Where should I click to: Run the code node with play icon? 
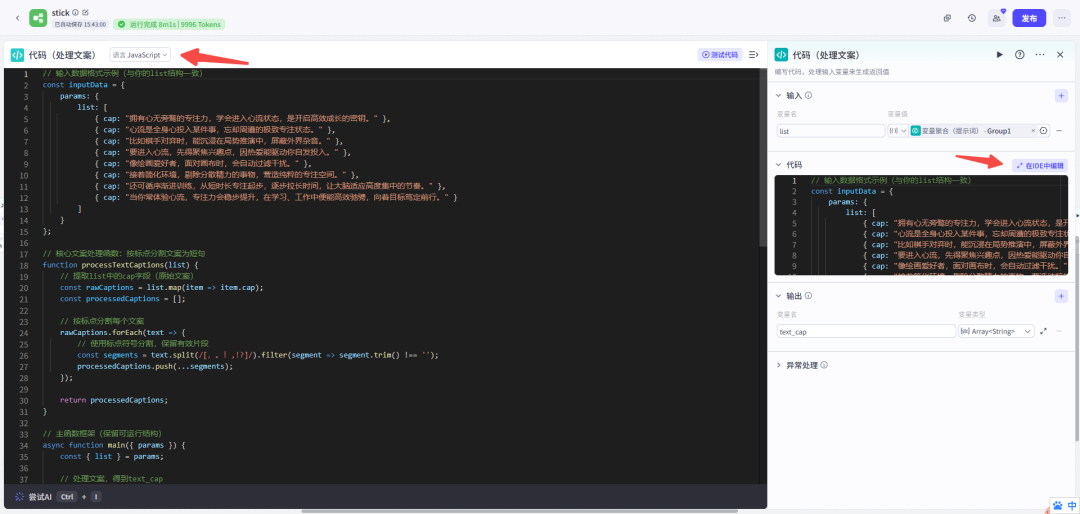[999, 55]
